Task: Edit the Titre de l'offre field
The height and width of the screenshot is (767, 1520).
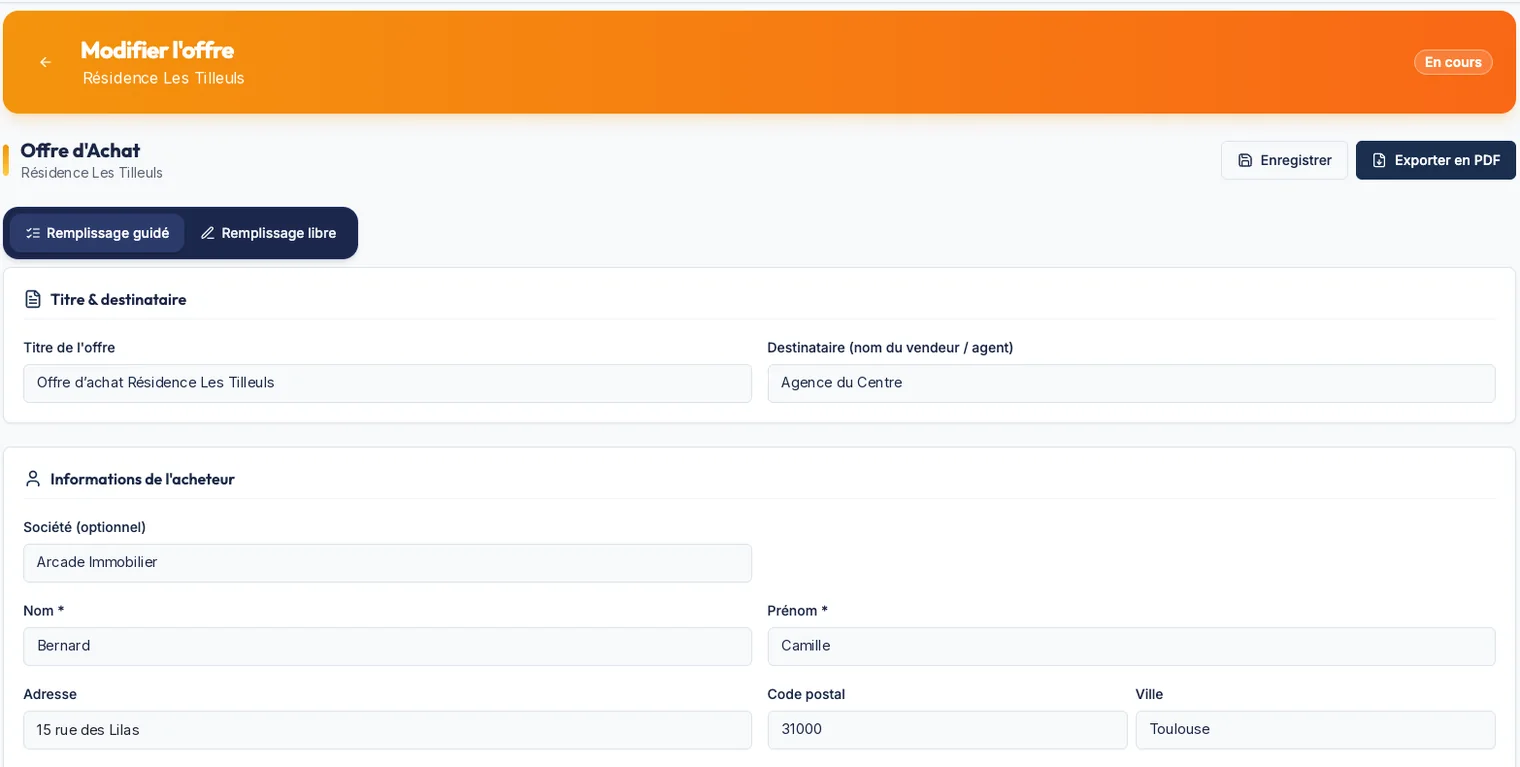Action: click(387, 383)
